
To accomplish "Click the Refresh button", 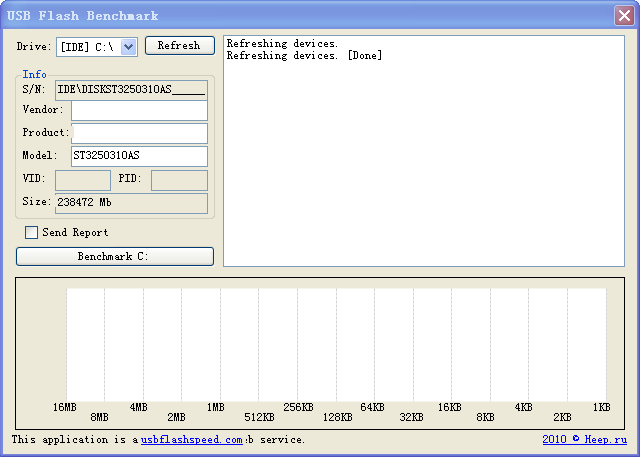I will [x=180, y=45].
